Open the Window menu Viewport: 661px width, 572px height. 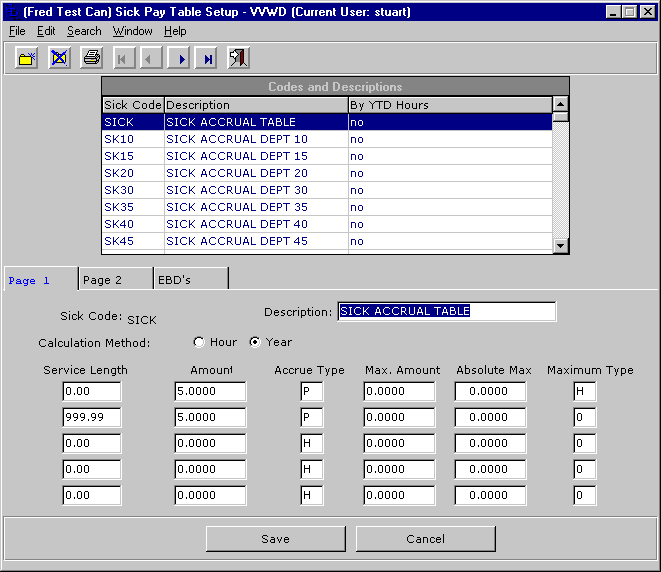133,31
